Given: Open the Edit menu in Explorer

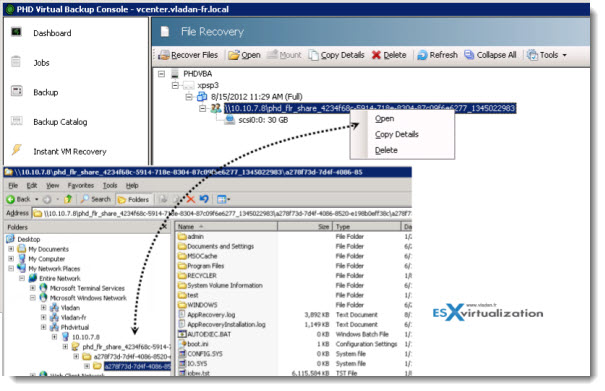Looking at the screenshot, I should click(32, 186).
